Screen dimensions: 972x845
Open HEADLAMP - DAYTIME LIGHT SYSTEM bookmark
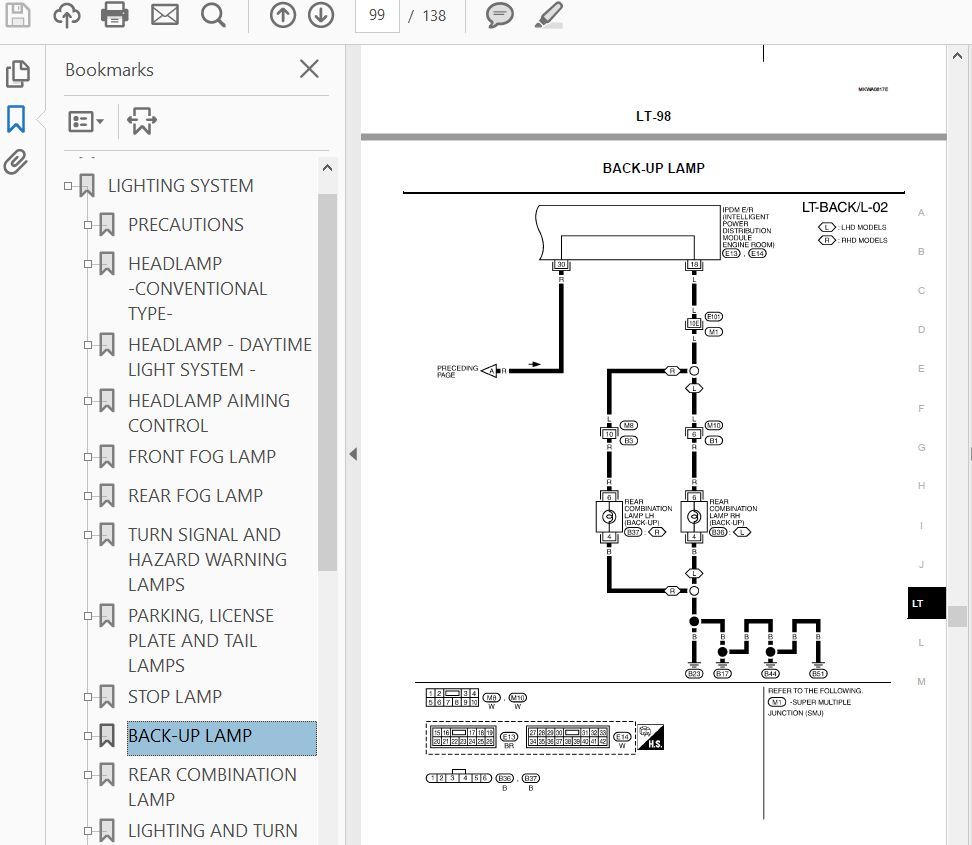pos(219,356)
